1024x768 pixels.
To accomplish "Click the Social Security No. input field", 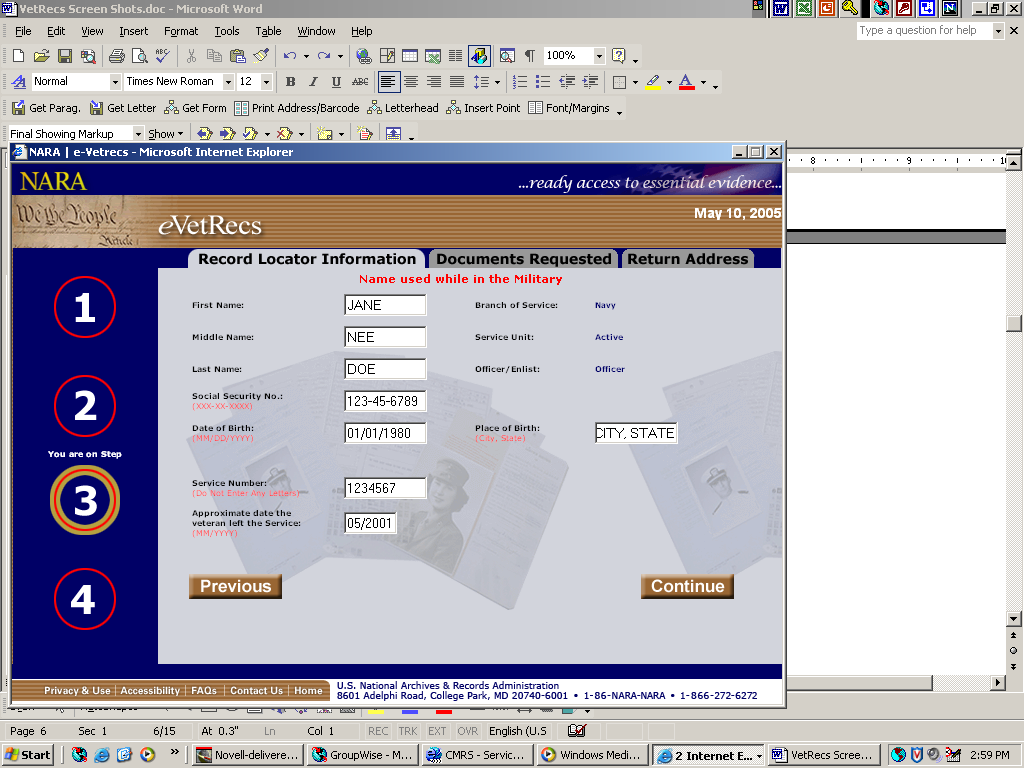I will 385,401.
